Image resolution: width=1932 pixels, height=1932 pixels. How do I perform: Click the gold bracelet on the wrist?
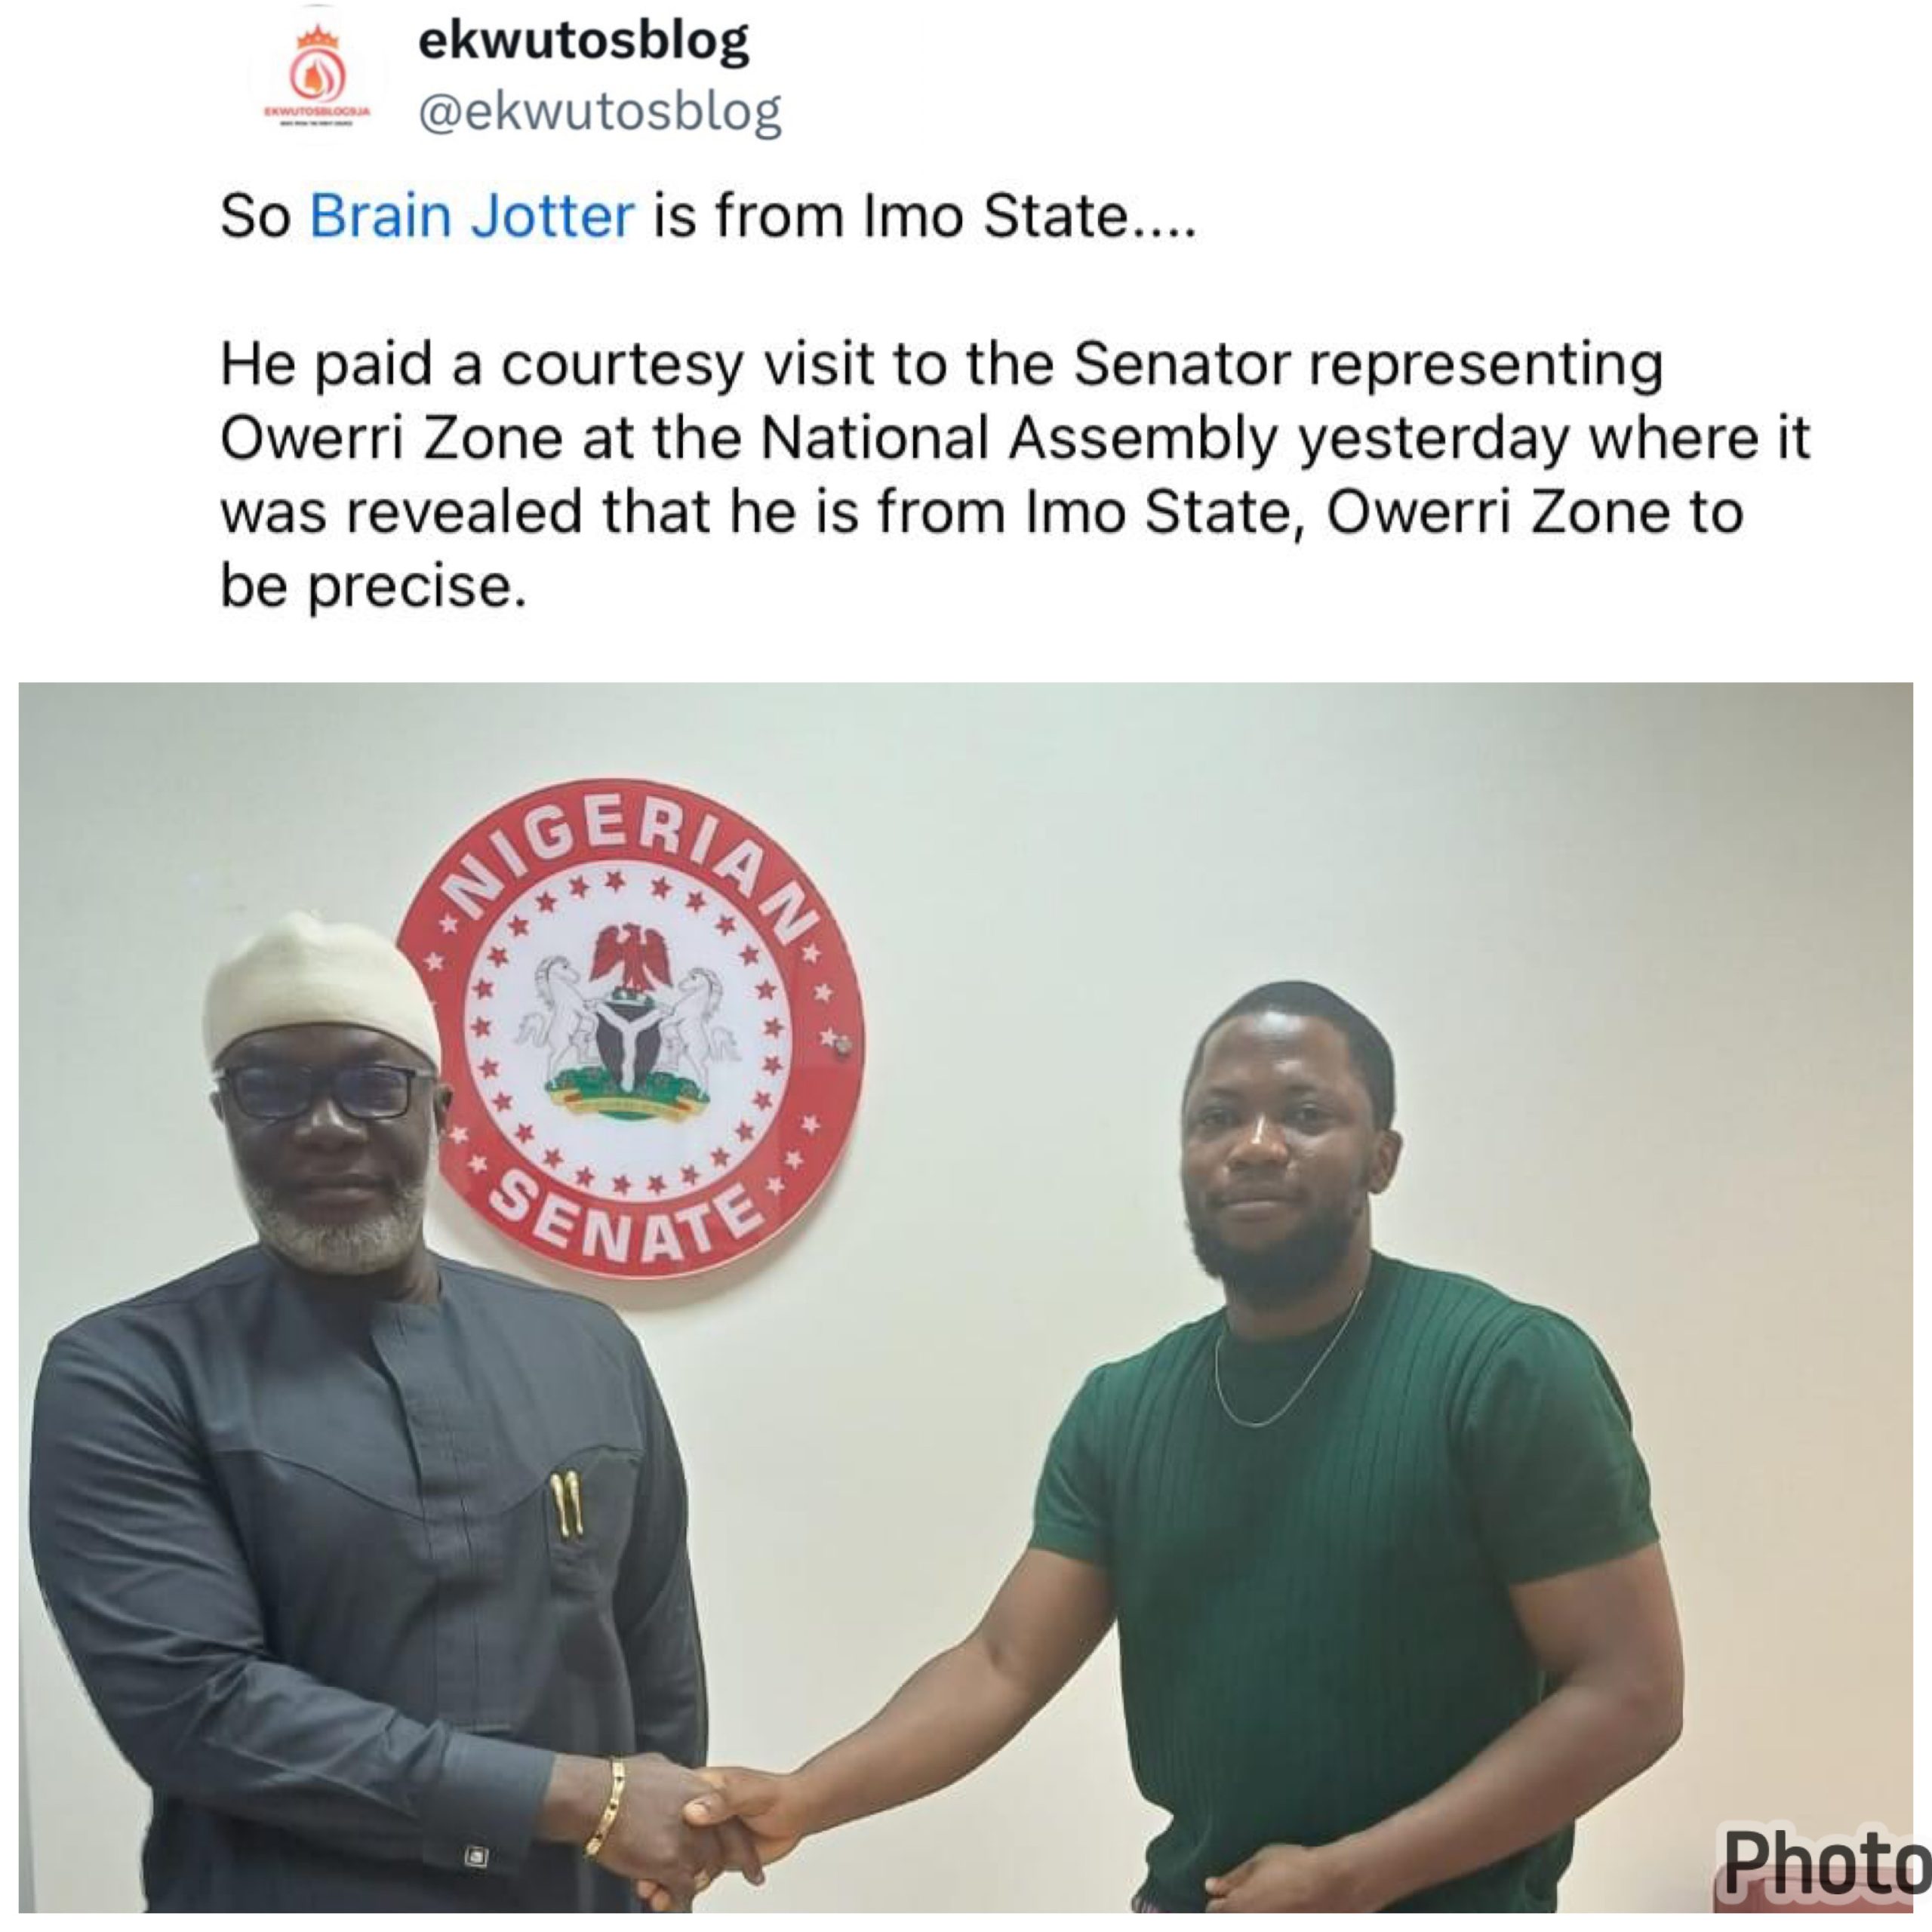(x=606, y=1807)
